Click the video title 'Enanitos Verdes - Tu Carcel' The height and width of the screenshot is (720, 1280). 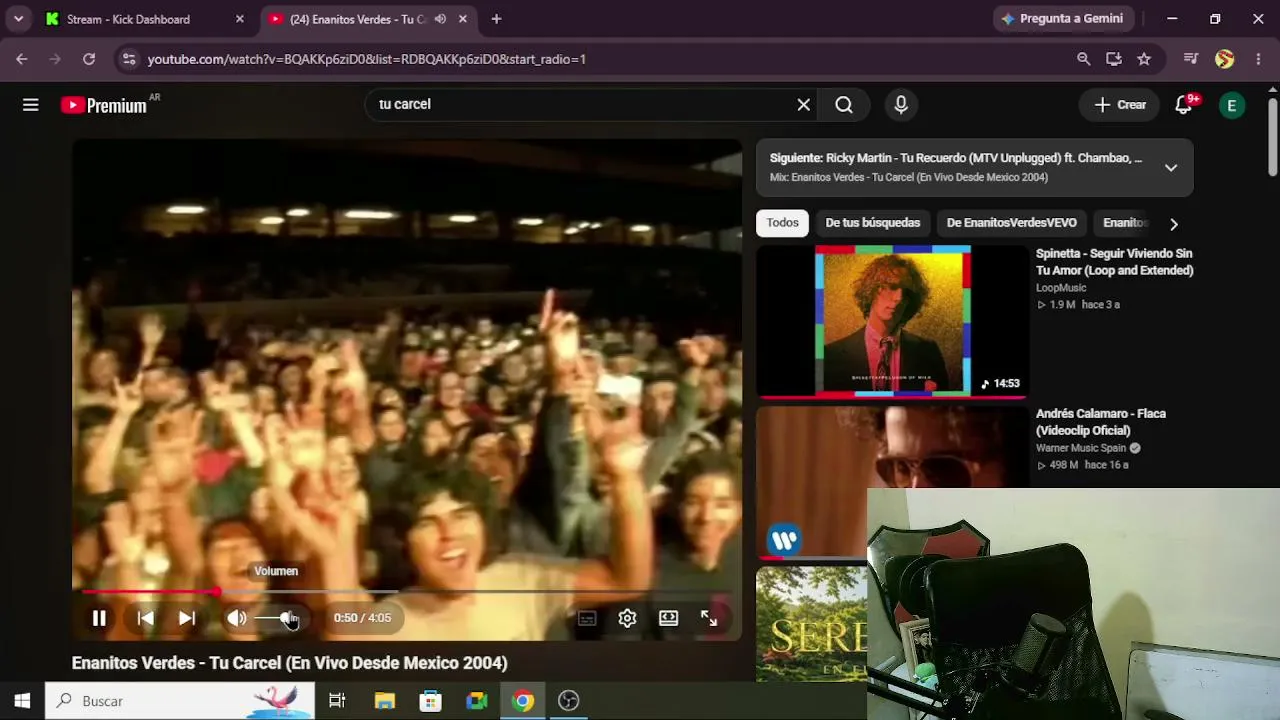(x=290, y=663)
